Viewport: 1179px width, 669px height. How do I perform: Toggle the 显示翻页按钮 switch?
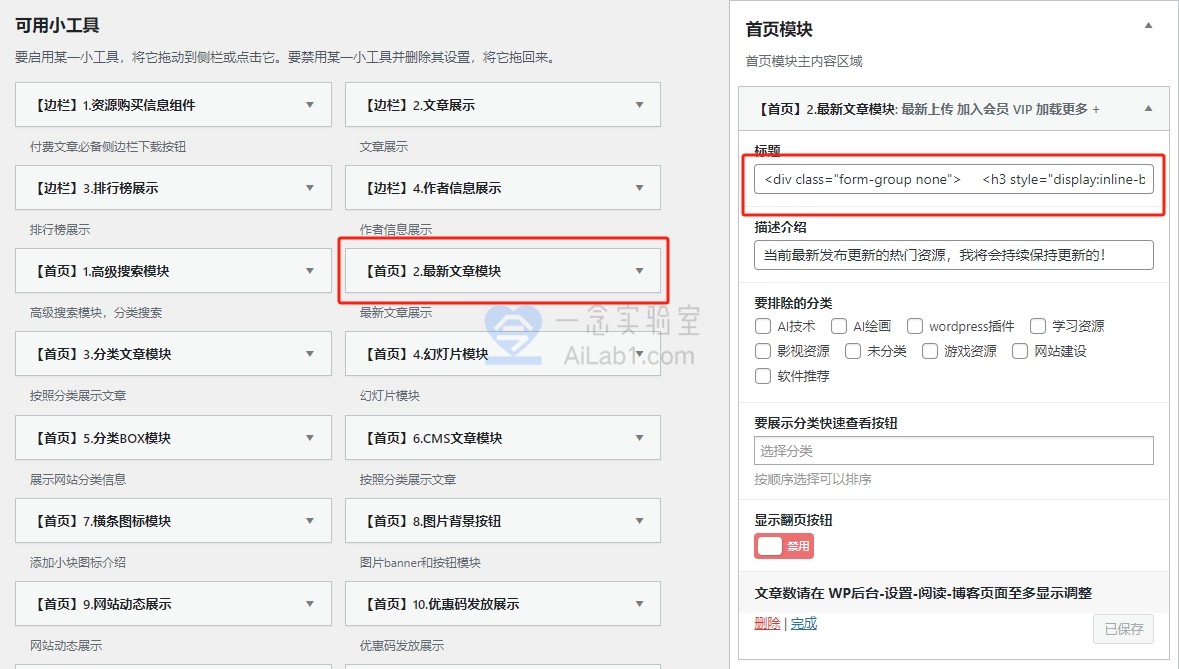(783, 546)
